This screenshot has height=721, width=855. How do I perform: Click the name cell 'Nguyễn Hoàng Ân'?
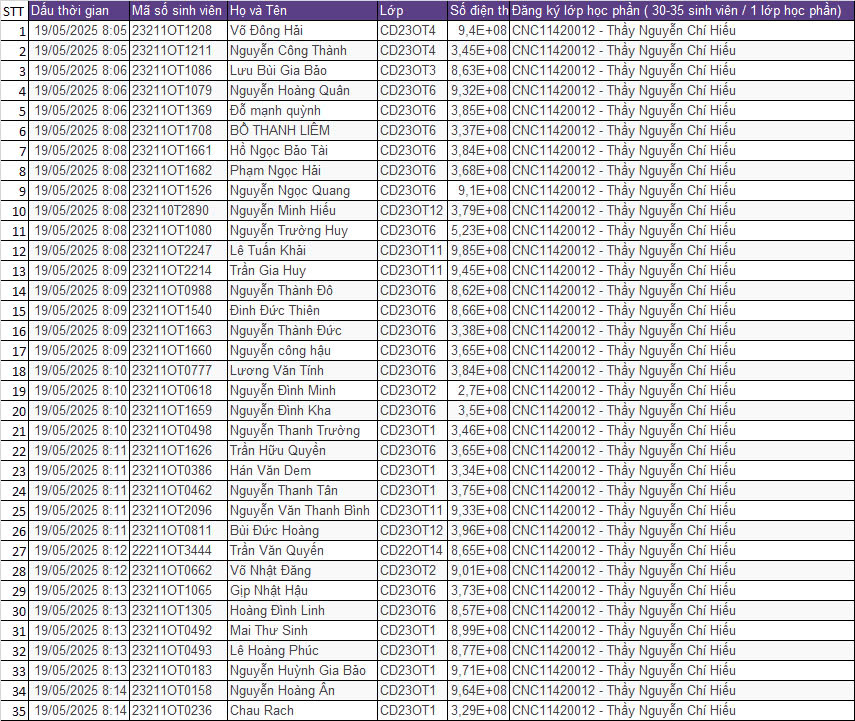[302, 690]
